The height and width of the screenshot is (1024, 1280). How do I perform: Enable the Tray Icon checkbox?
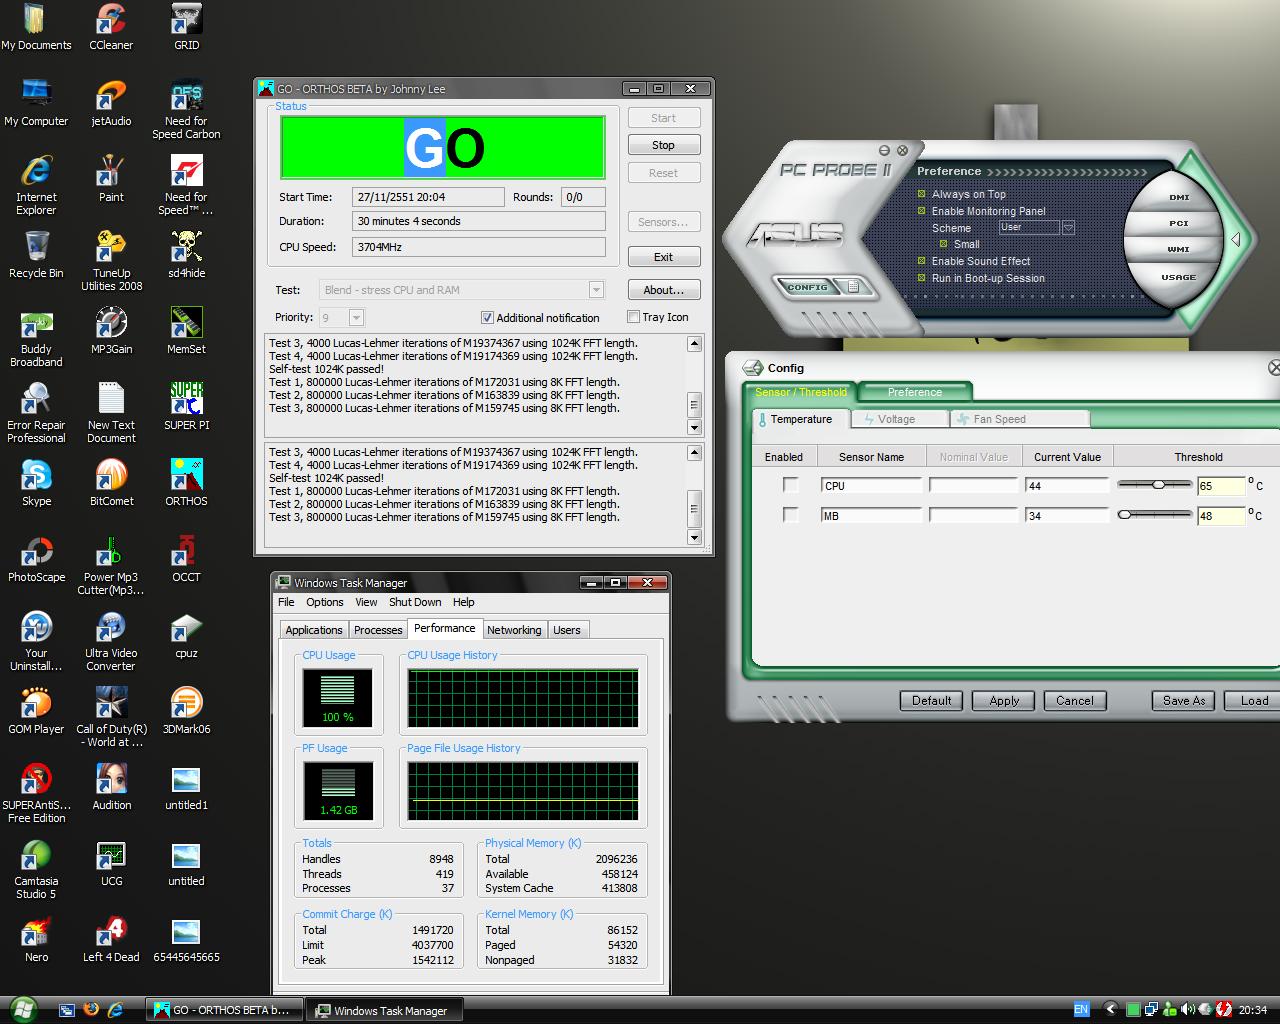click(633, 317)
